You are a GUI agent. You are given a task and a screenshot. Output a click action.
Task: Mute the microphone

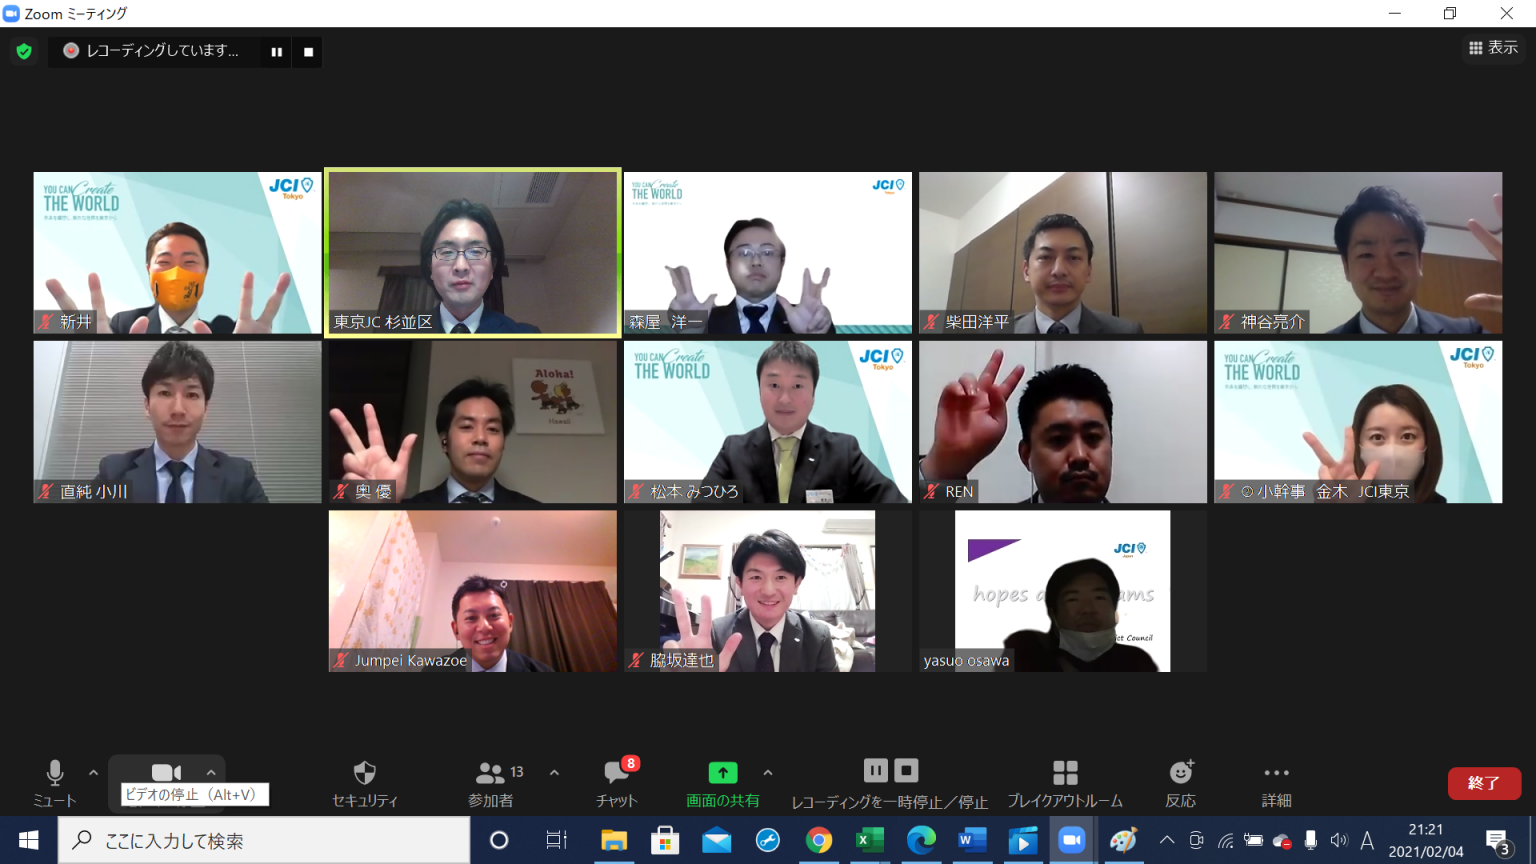coord(55,782)
